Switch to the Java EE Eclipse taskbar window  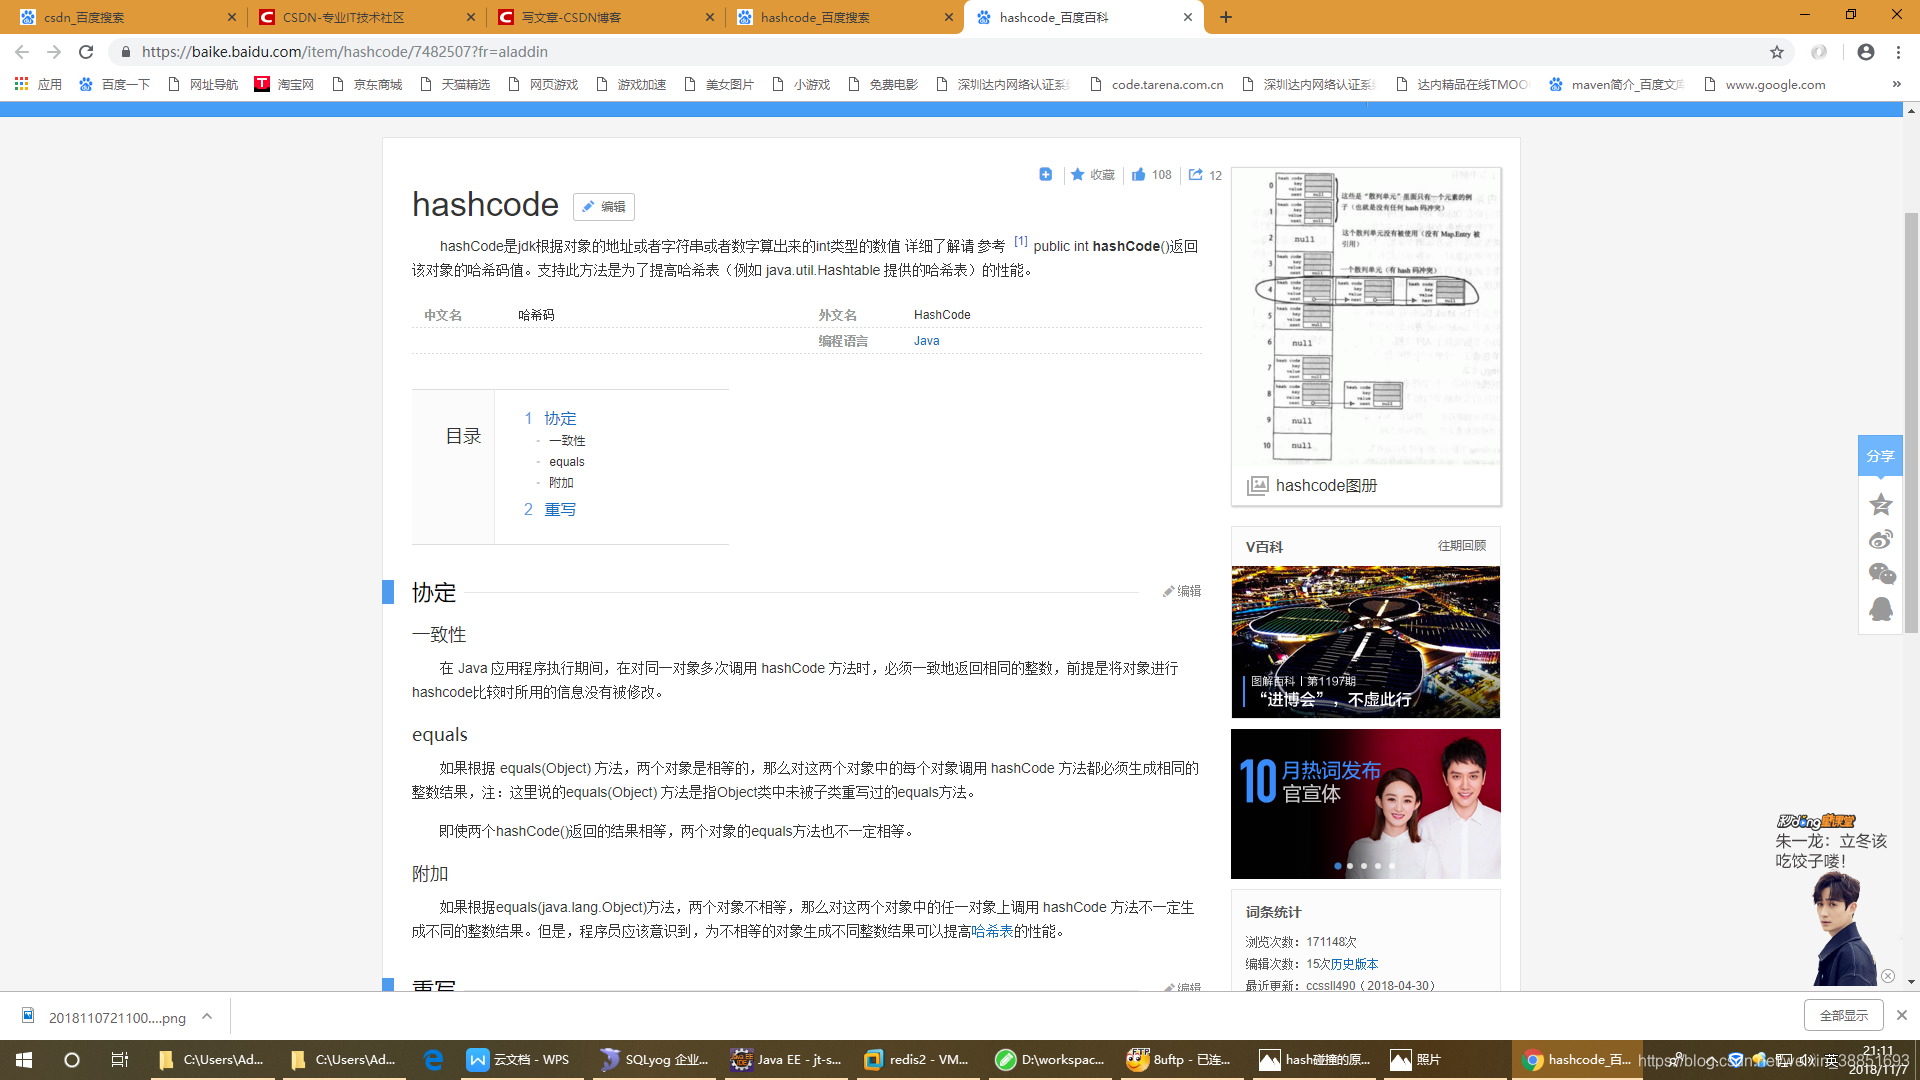click(786, 1060)
